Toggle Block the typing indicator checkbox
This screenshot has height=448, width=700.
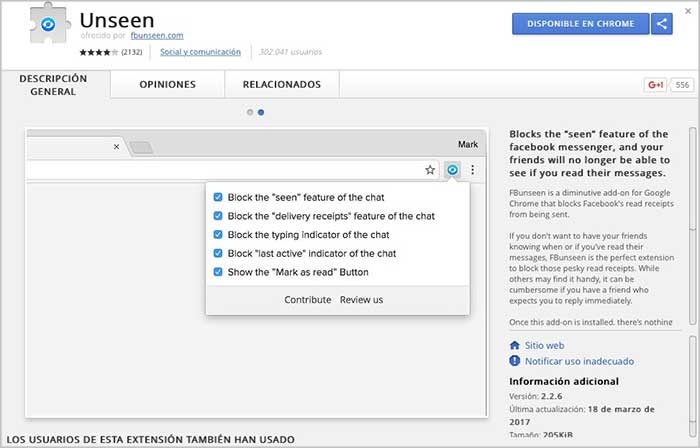[x=218, y=235]
